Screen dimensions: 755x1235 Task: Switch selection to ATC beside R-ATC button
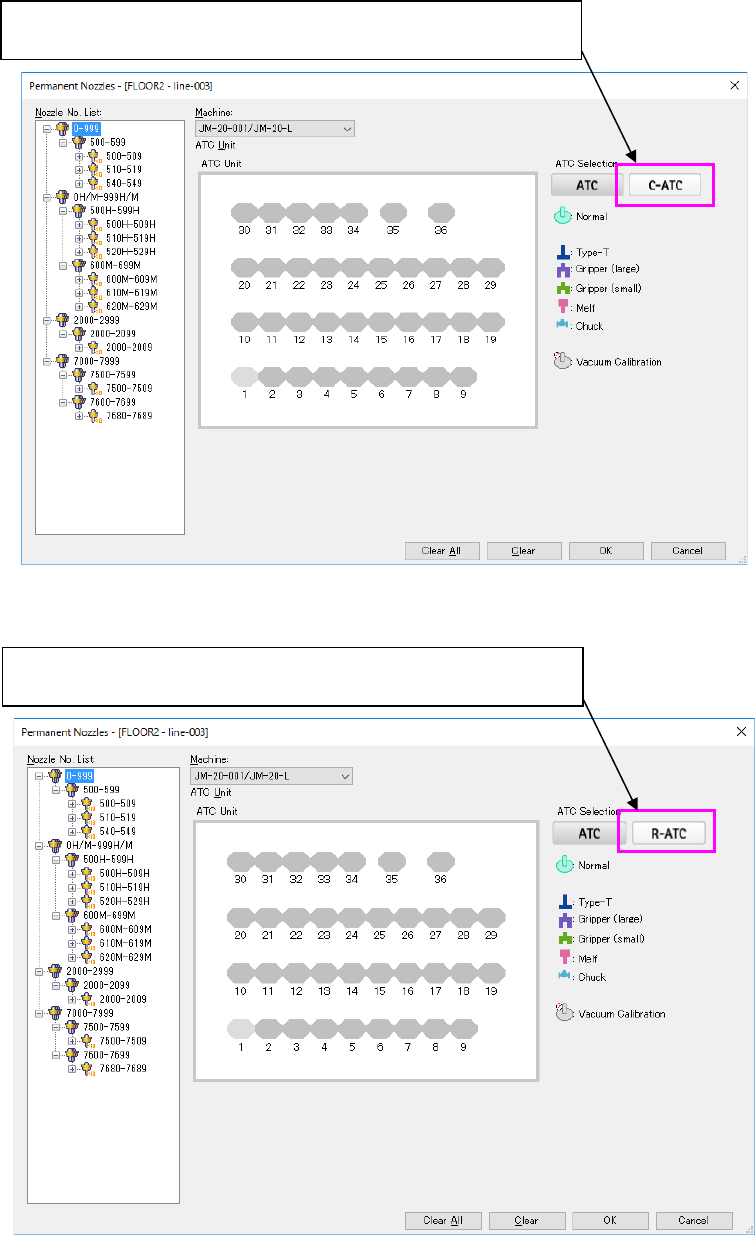coord(590,833)
